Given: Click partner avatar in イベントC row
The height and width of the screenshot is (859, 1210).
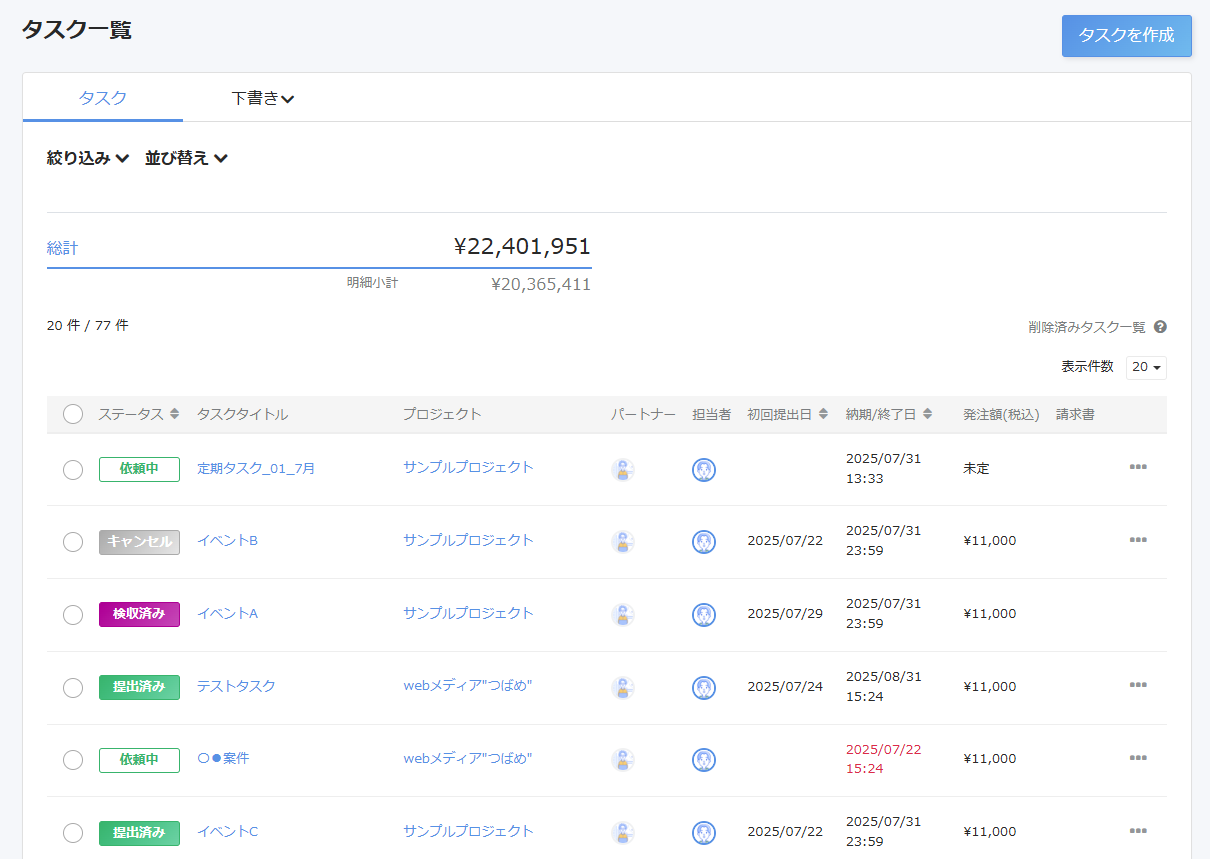Looking at the screenshot, I should pos(623,833).
